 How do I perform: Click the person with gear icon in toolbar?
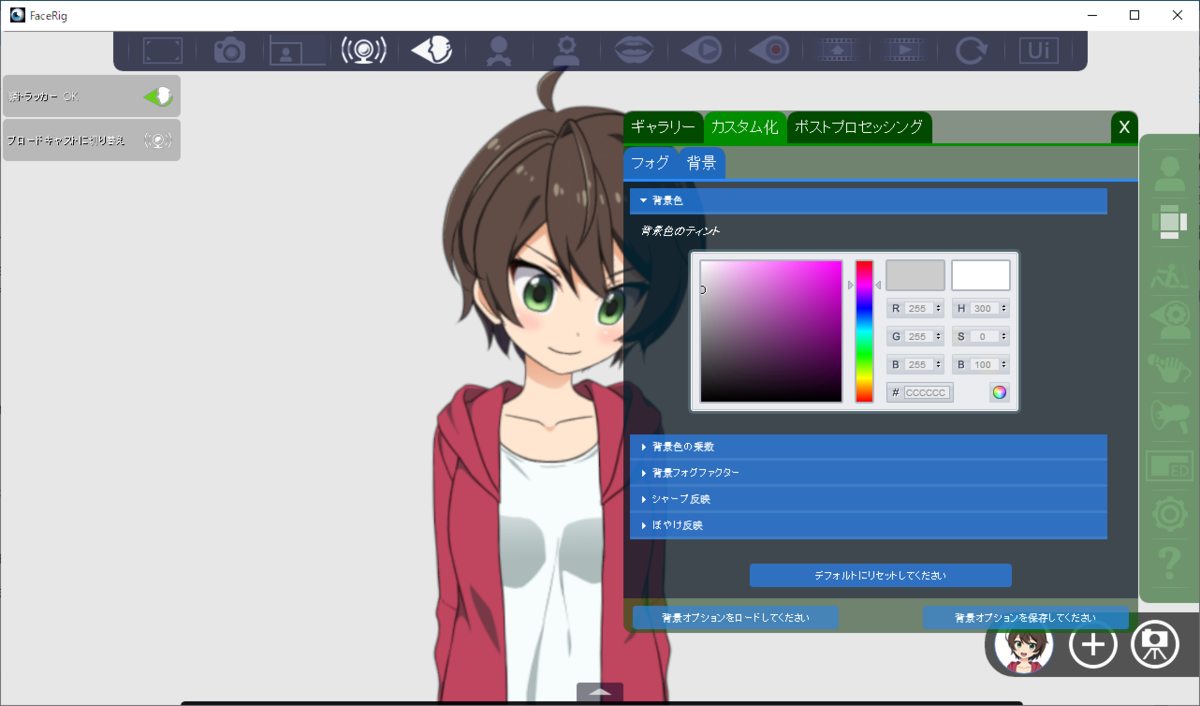(567, 50)
